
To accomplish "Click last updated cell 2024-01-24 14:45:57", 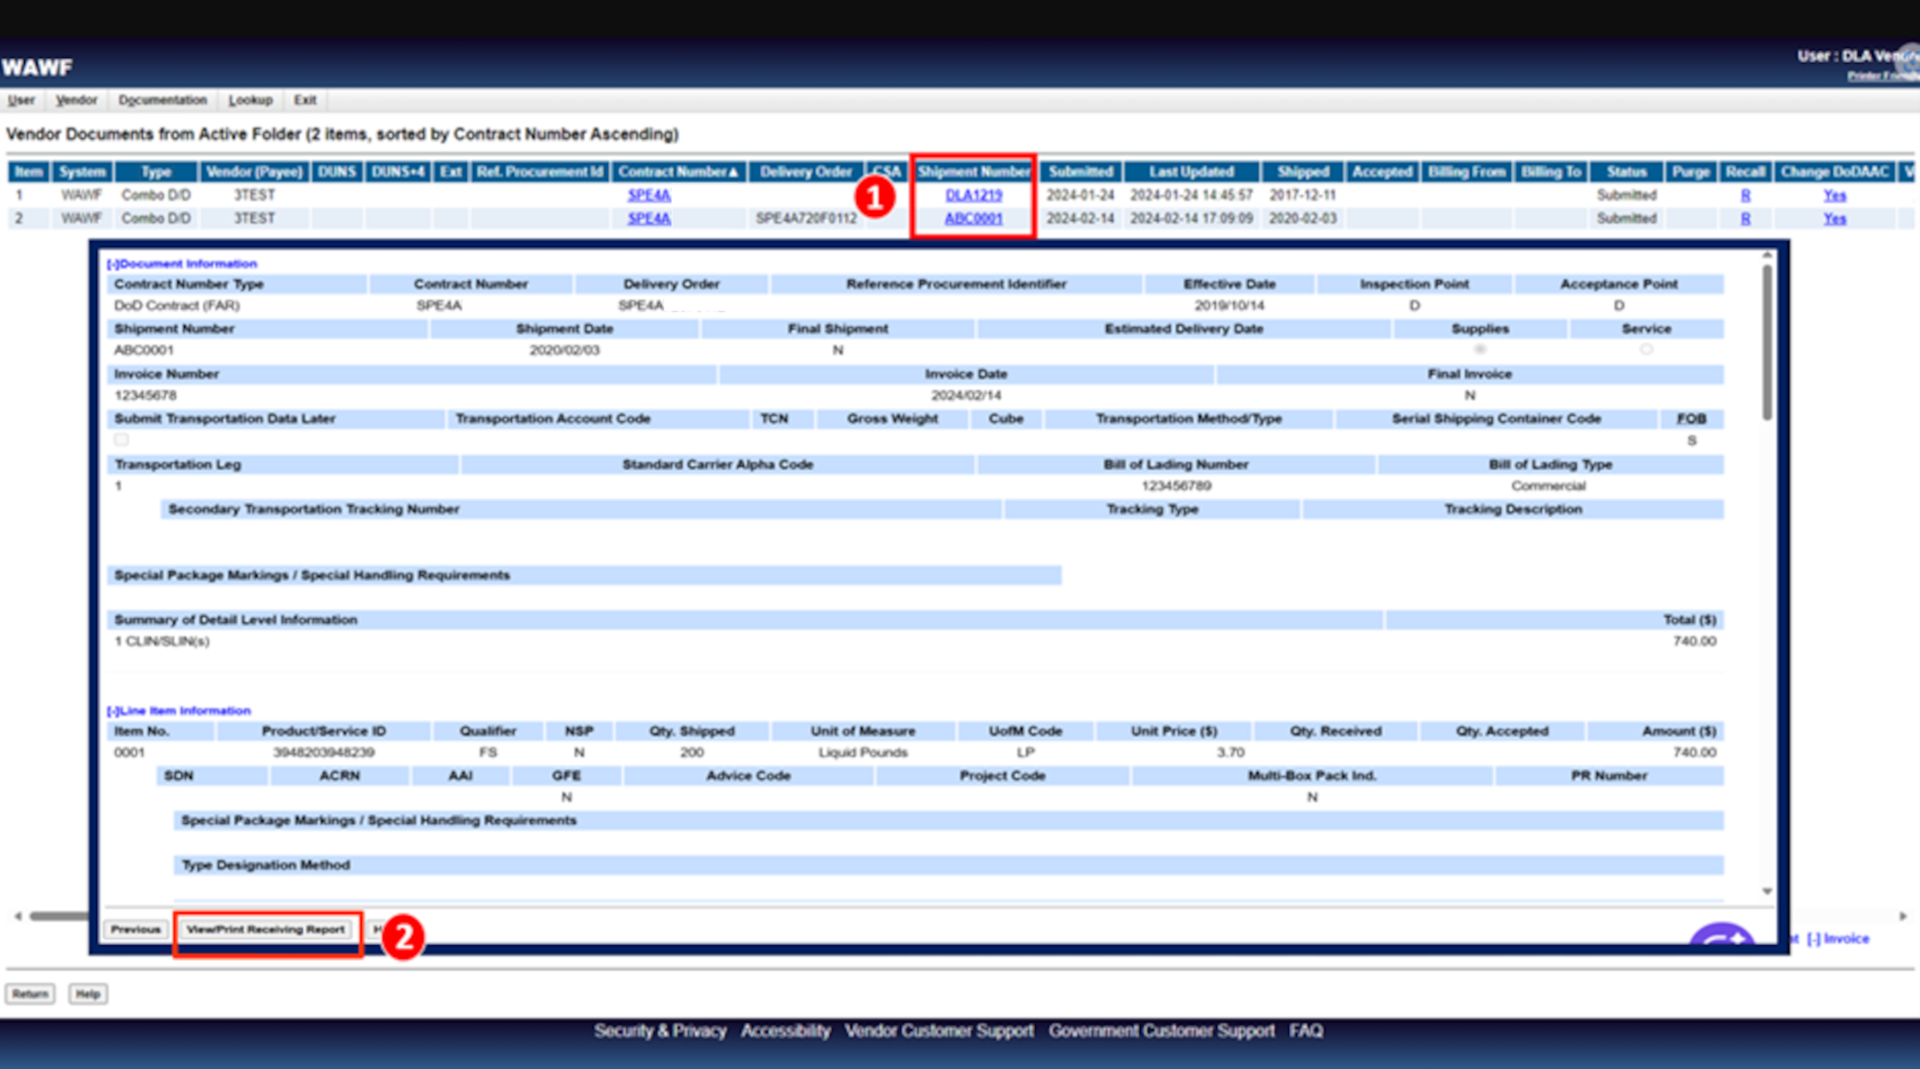I will (1191, 195).
